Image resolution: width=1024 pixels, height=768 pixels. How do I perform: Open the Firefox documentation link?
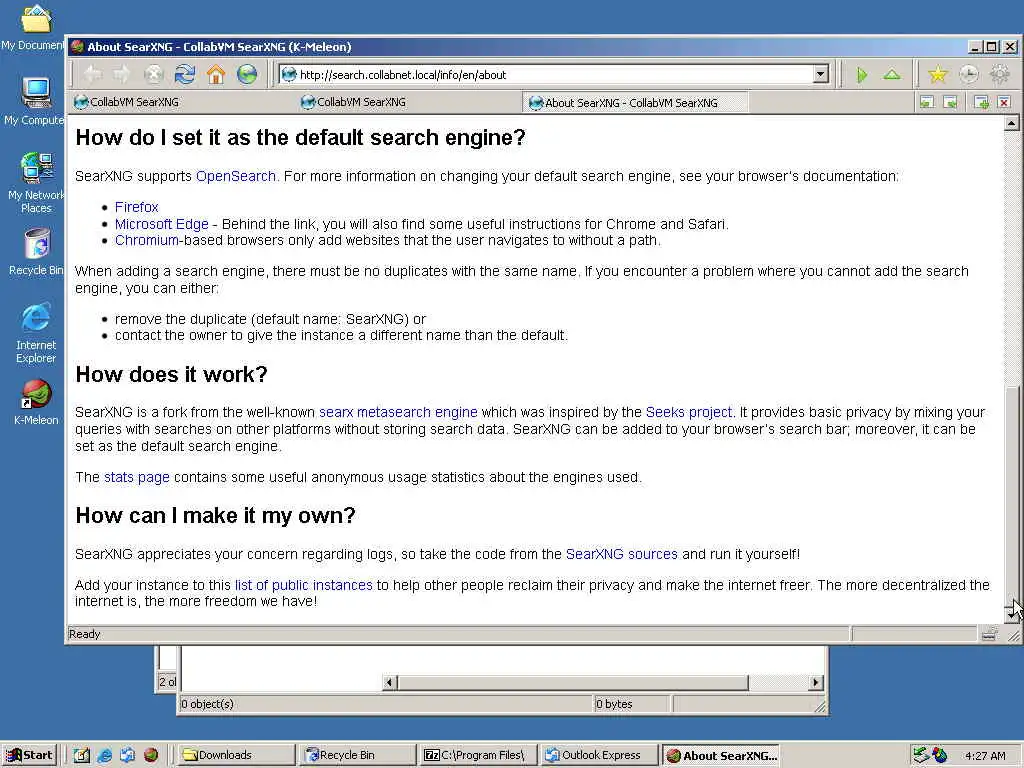[x=136, y=207]
